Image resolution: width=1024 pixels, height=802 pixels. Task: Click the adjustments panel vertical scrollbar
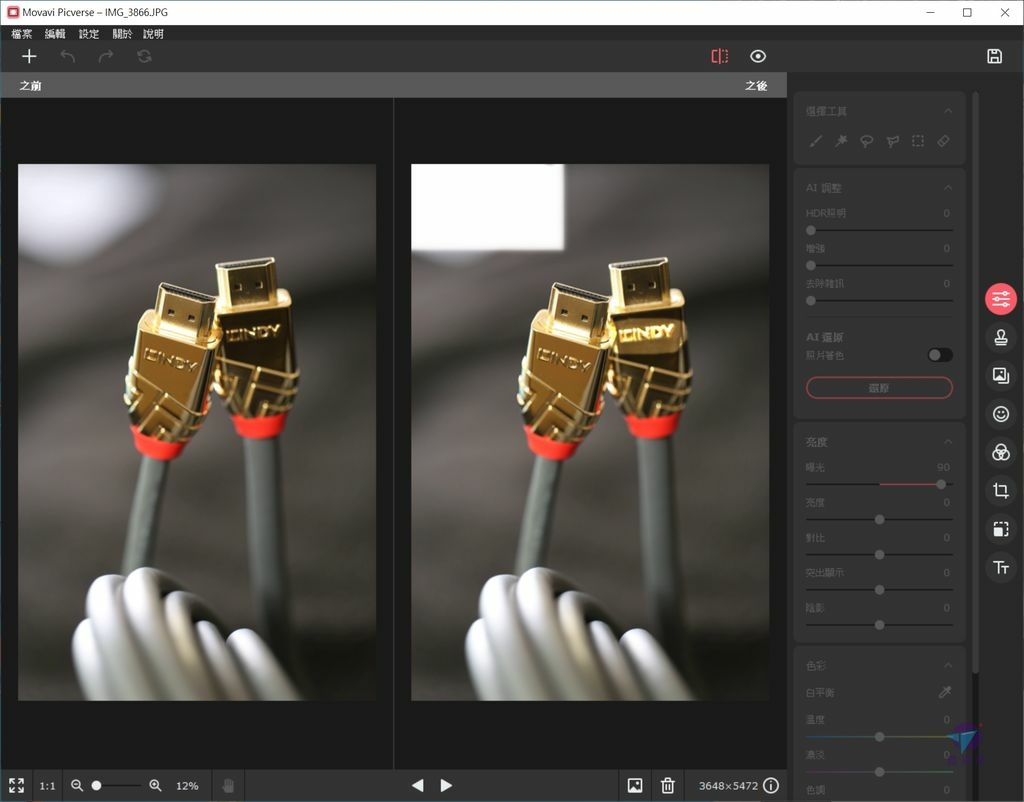(976, 382)
